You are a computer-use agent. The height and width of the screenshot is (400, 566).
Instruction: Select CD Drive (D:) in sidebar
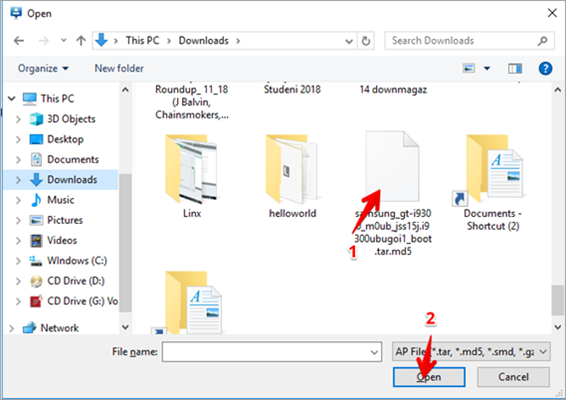[75, 281]
